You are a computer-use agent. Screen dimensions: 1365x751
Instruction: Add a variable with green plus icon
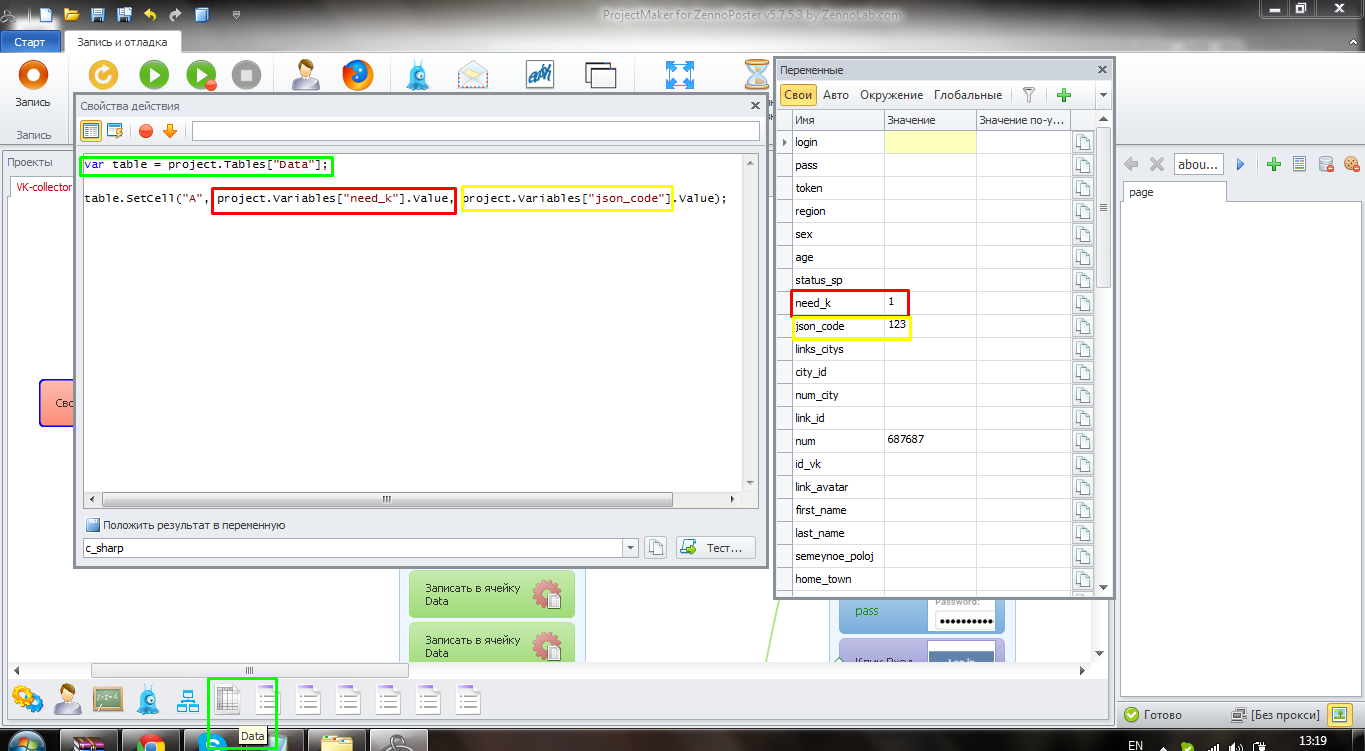click(1064, 95)
